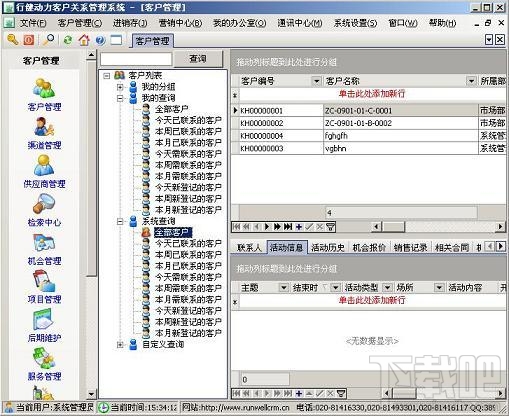Image resolution: width=509 pixels, height=416 pixels.
Task: Click the green refresh icon
Action: click(68, 40)
